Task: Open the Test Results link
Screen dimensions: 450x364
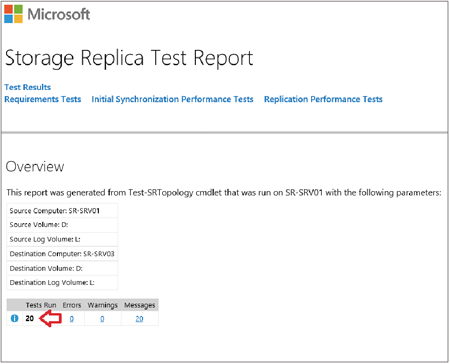Action: coord(28,87)
